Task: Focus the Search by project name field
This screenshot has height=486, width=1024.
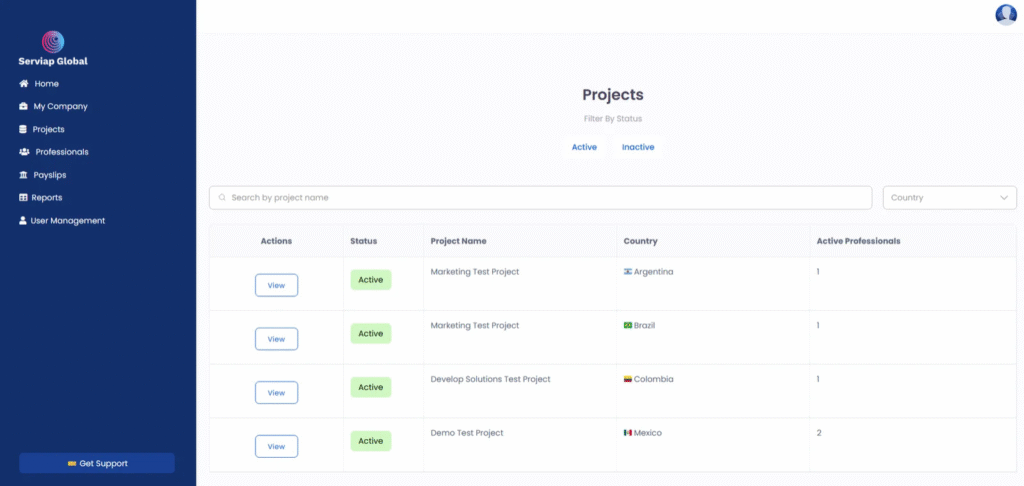Action: pos(540,198)
